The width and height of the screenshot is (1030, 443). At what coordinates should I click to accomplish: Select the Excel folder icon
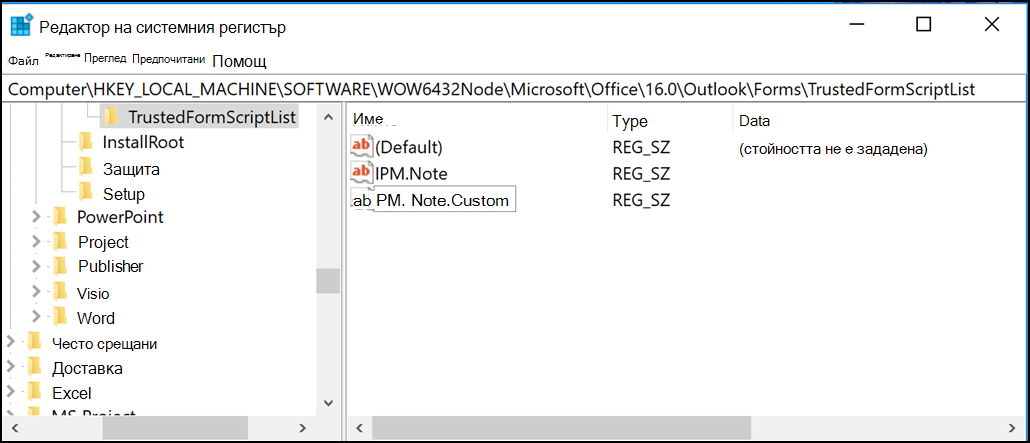coord(35,393)
